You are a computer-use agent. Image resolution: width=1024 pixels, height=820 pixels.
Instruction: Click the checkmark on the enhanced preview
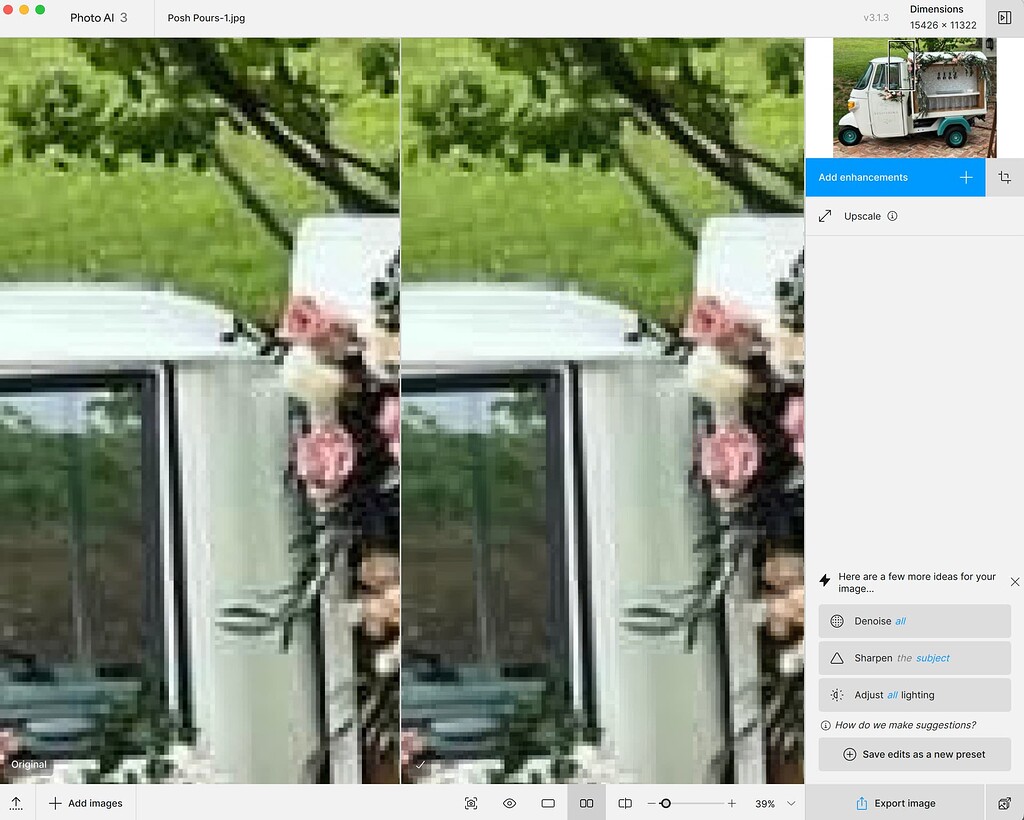point(420,764)
